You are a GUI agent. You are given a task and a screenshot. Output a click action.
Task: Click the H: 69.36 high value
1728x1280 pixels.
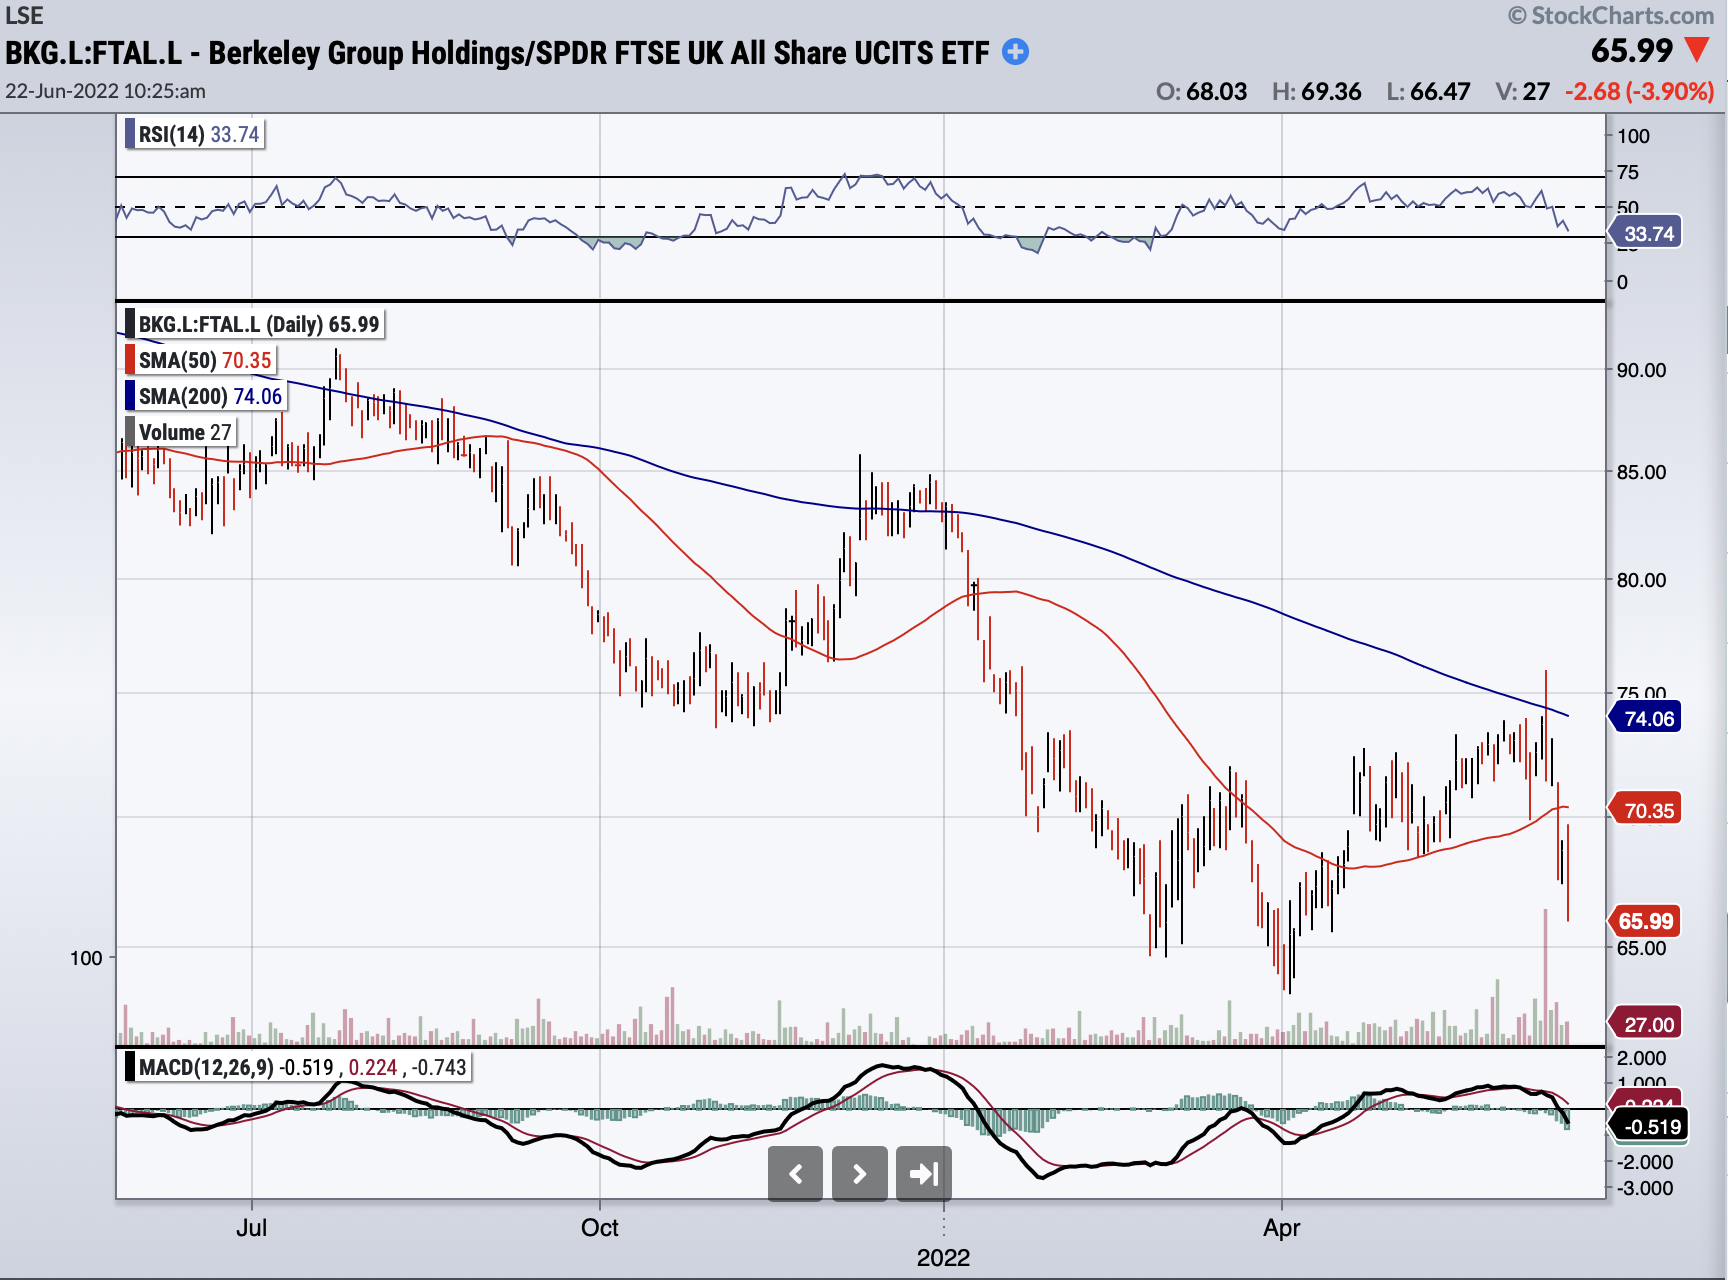[x=1316, y=91]
